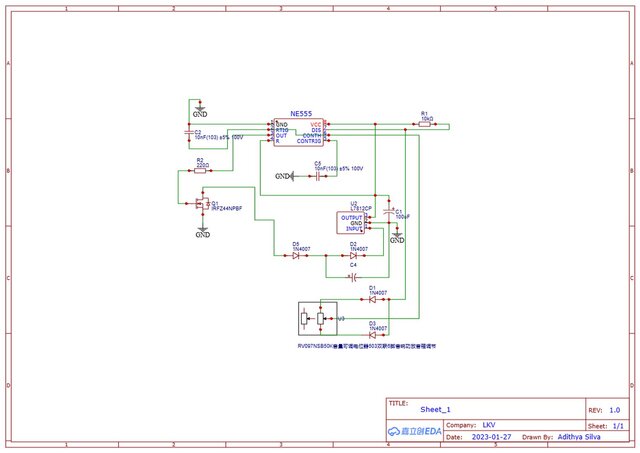Click the D1 1N4007 diode symbol
Screen dimensions: 640x453
point(372,299)
